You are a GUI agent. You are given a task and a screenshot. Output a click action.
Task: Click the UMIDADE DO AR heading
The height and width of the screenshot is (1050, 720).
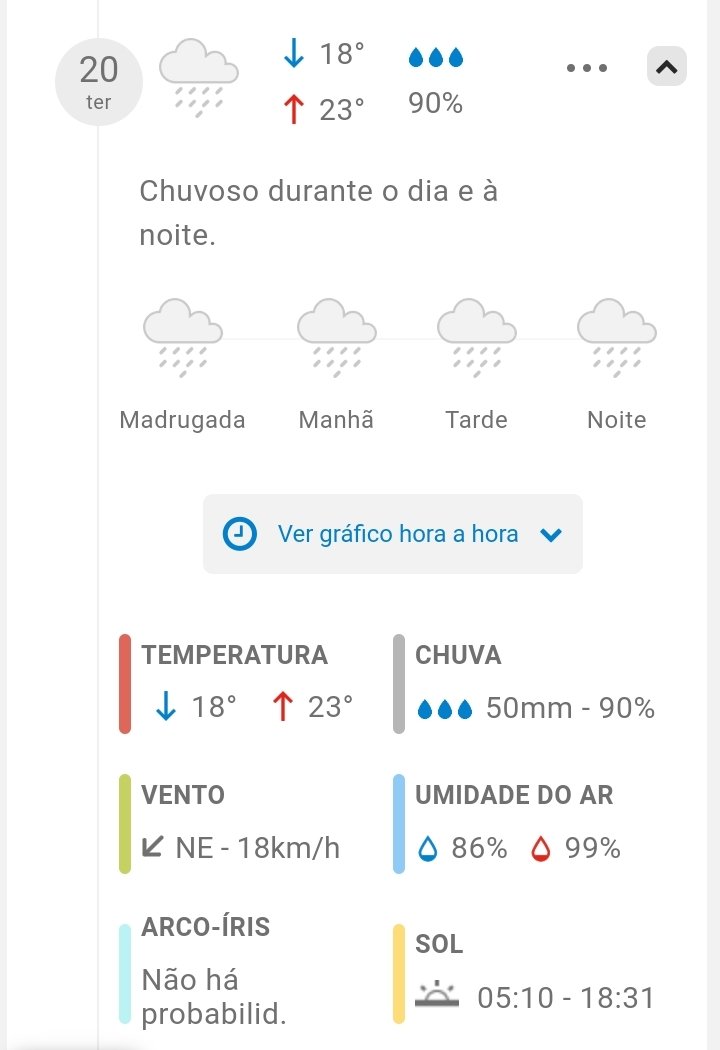514,795
